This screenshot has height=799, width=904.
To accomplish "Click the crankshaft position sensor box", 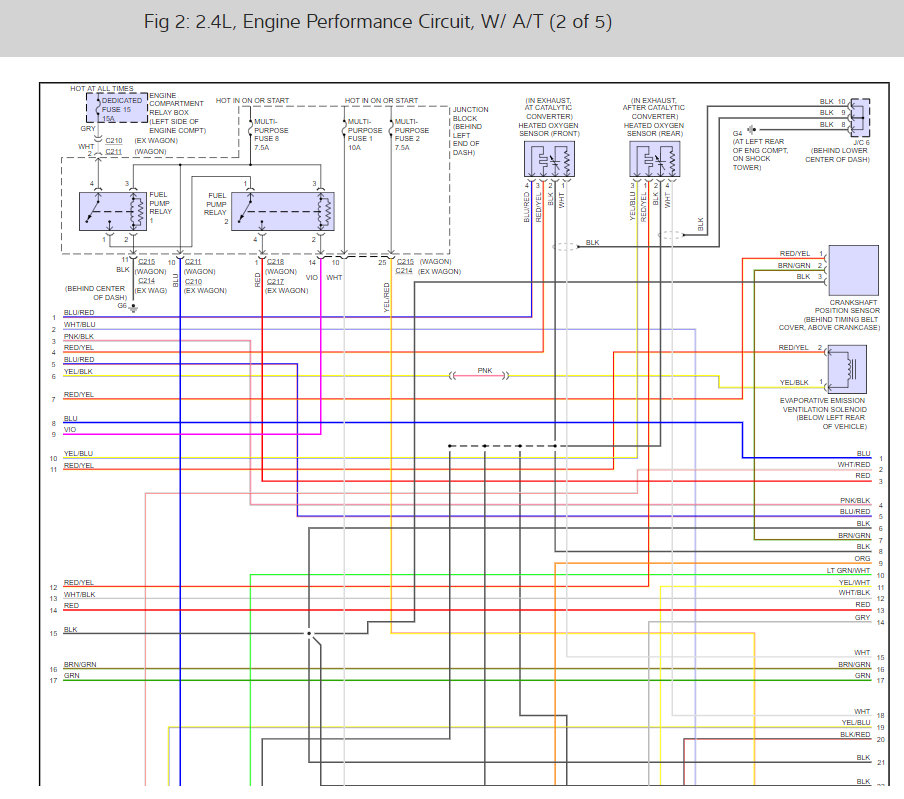I will pyautogui.click(x=853, y=270).
